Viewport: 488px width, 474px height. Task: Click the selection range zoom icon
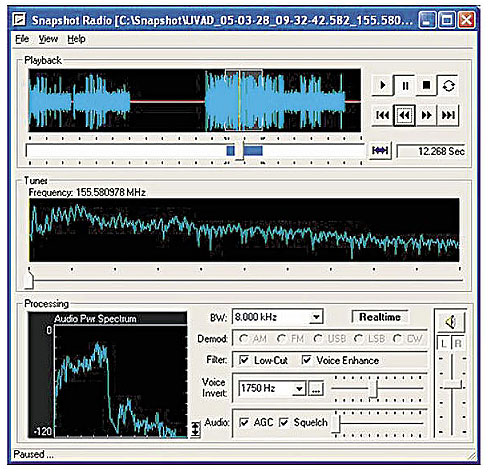(380, 151)
